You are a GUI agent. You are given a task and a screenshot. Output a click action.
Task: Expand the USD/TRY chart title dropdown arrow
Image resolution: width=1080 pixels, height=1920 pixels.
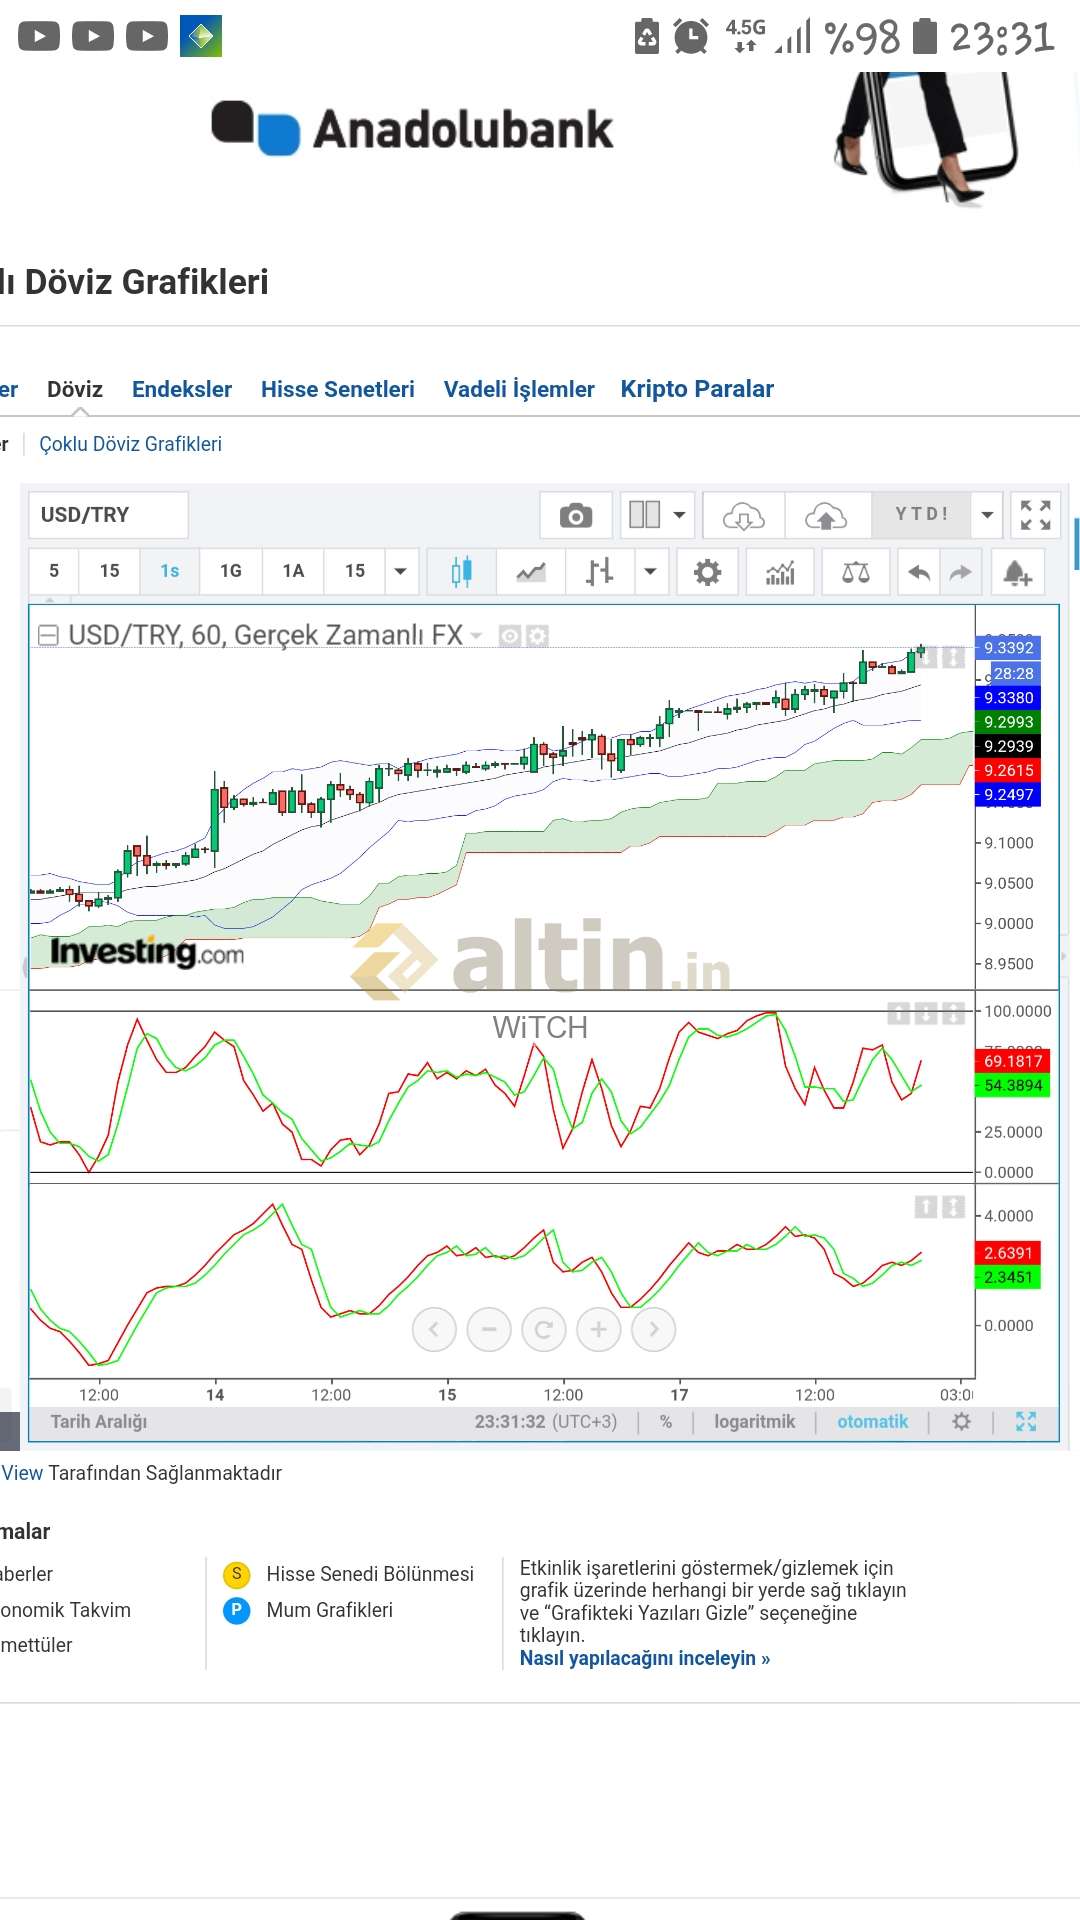tap(476, 636)
